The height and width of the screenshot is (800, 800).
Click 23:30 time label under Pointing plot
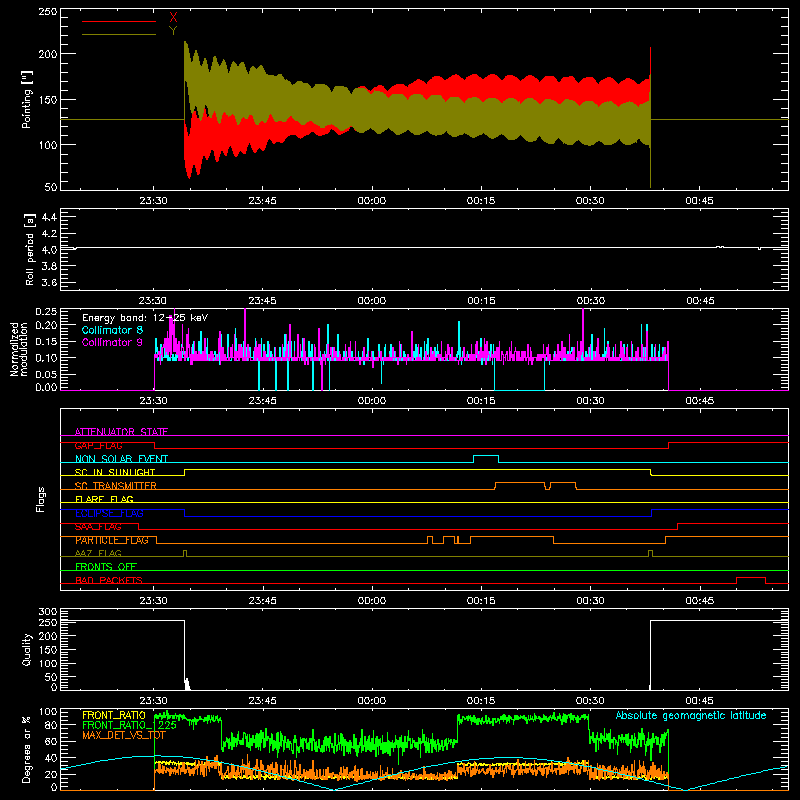(153, 201)
